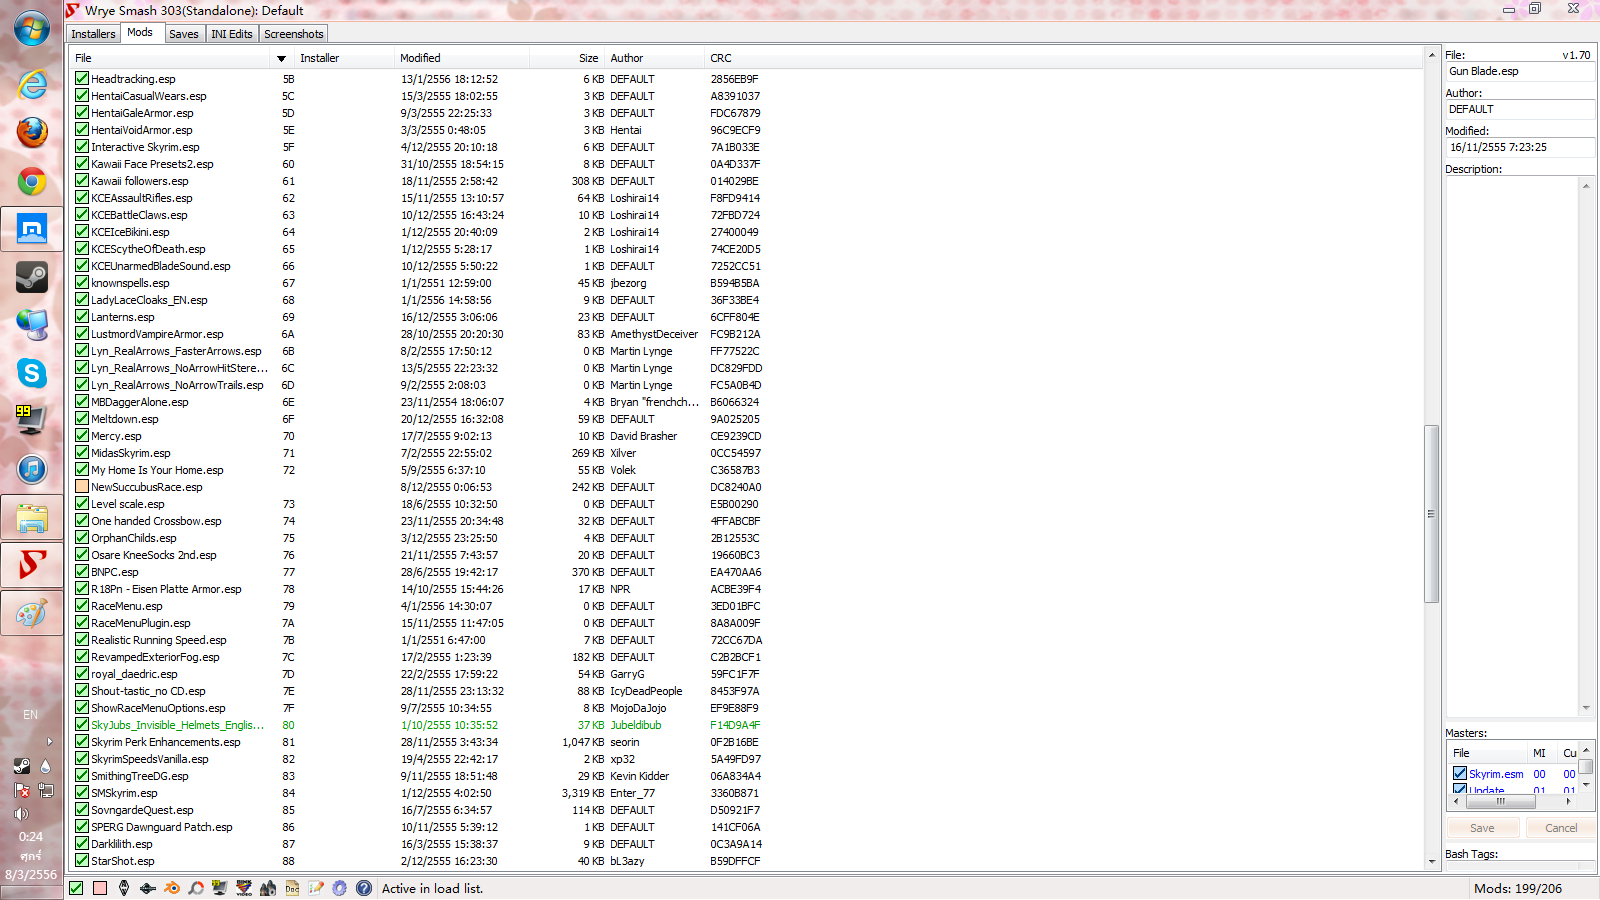Viewport: 1600px width, 900px height.
Task: Click the Author field showing DEFAULT
Action: 1520,109
